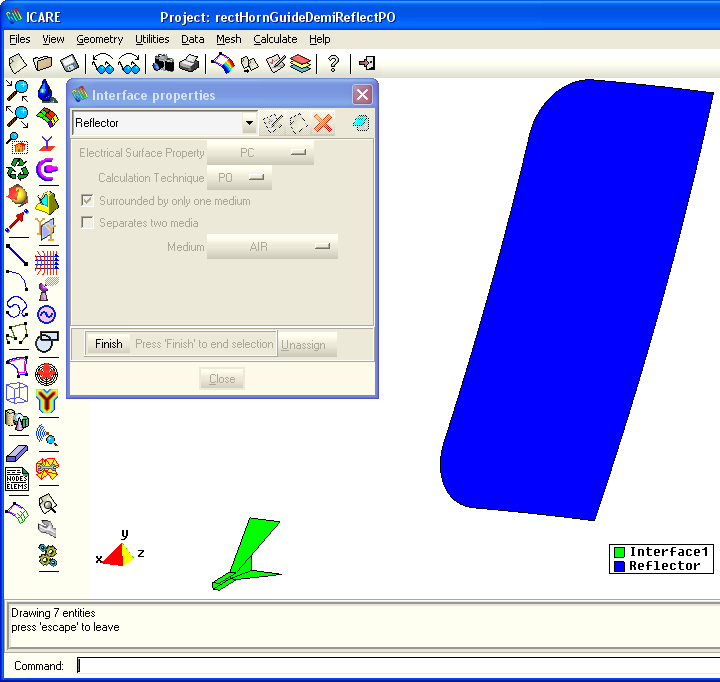720x682 pixels.
Task: Select the Zoom in magnifier tool
Action: [17, 91]
